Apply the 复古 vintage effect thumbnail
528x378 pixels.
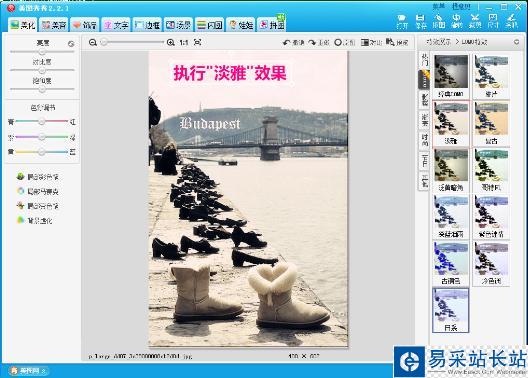click(491, 123)
